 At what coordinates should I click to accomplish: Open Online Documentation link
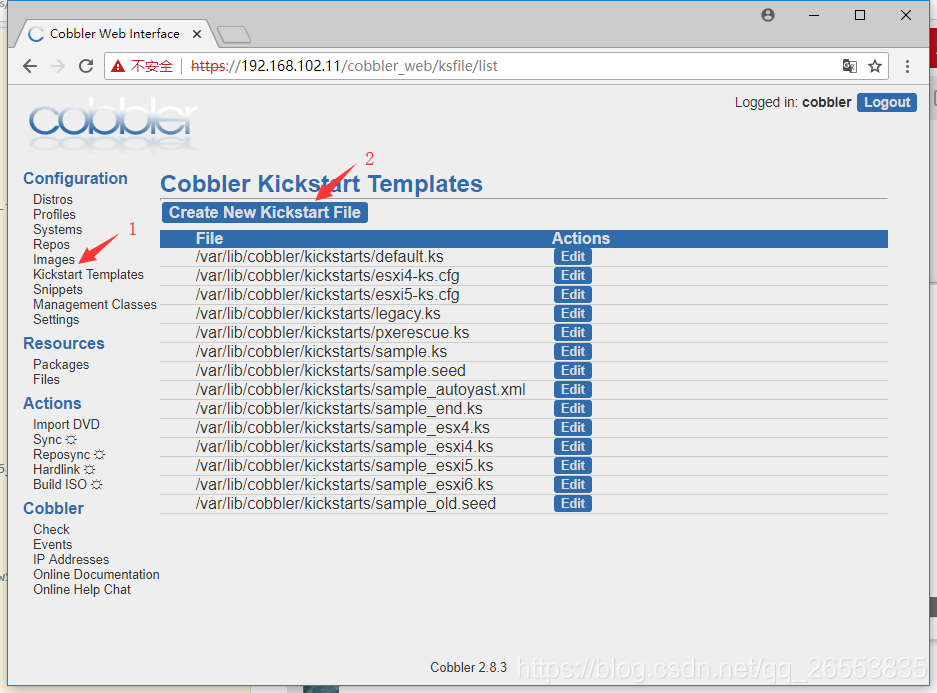96,574
